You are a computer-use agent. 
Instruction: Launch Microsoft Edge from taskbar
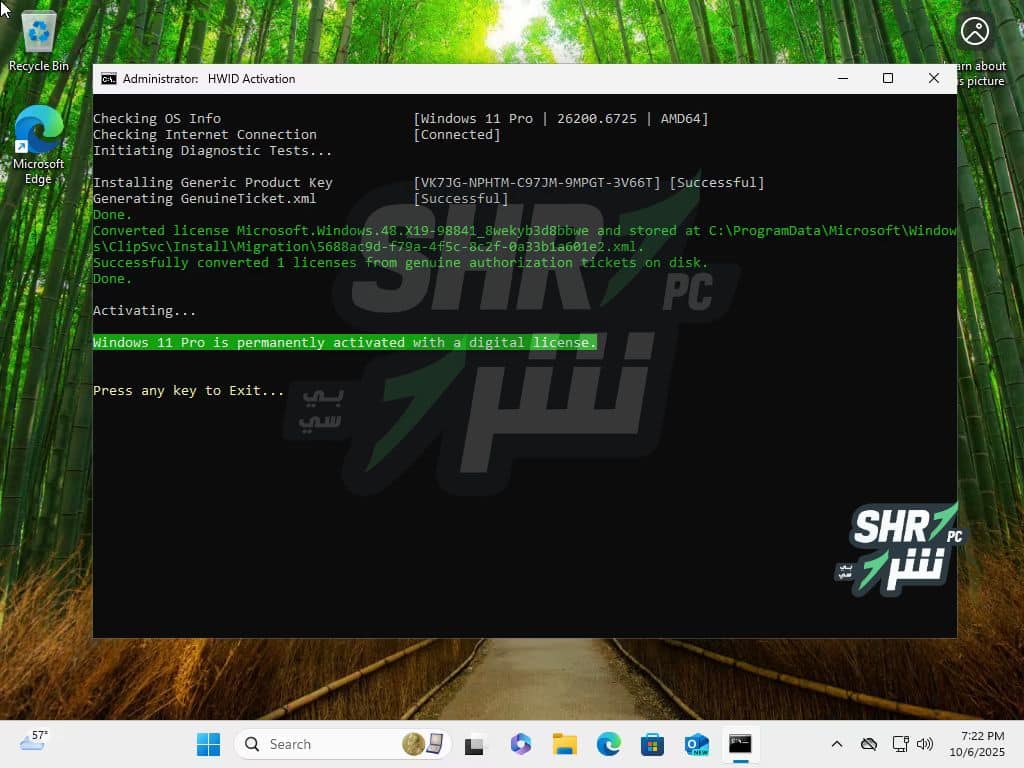(609, 744)
